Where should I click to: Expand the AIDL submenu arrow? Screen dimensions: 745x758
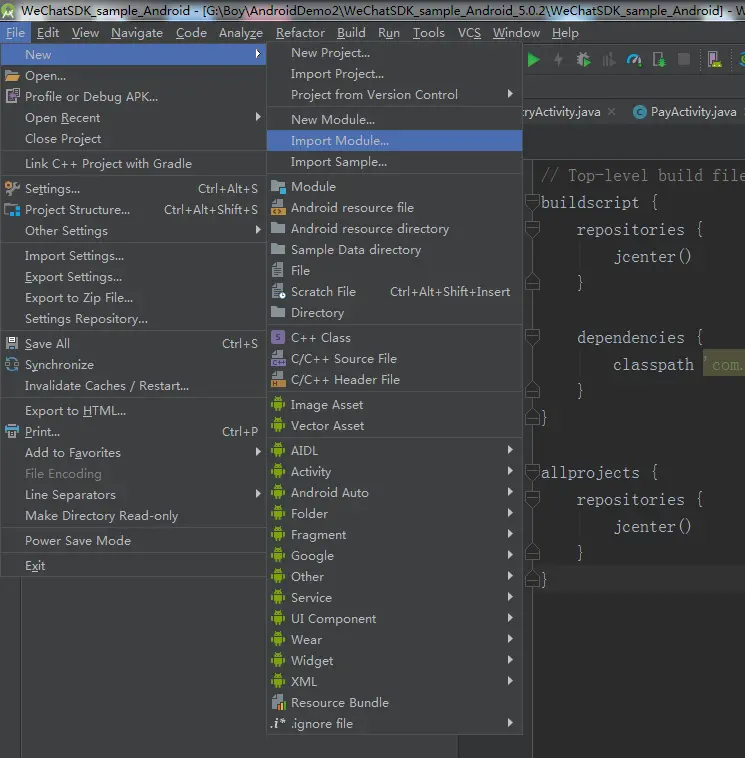[510, 450]
